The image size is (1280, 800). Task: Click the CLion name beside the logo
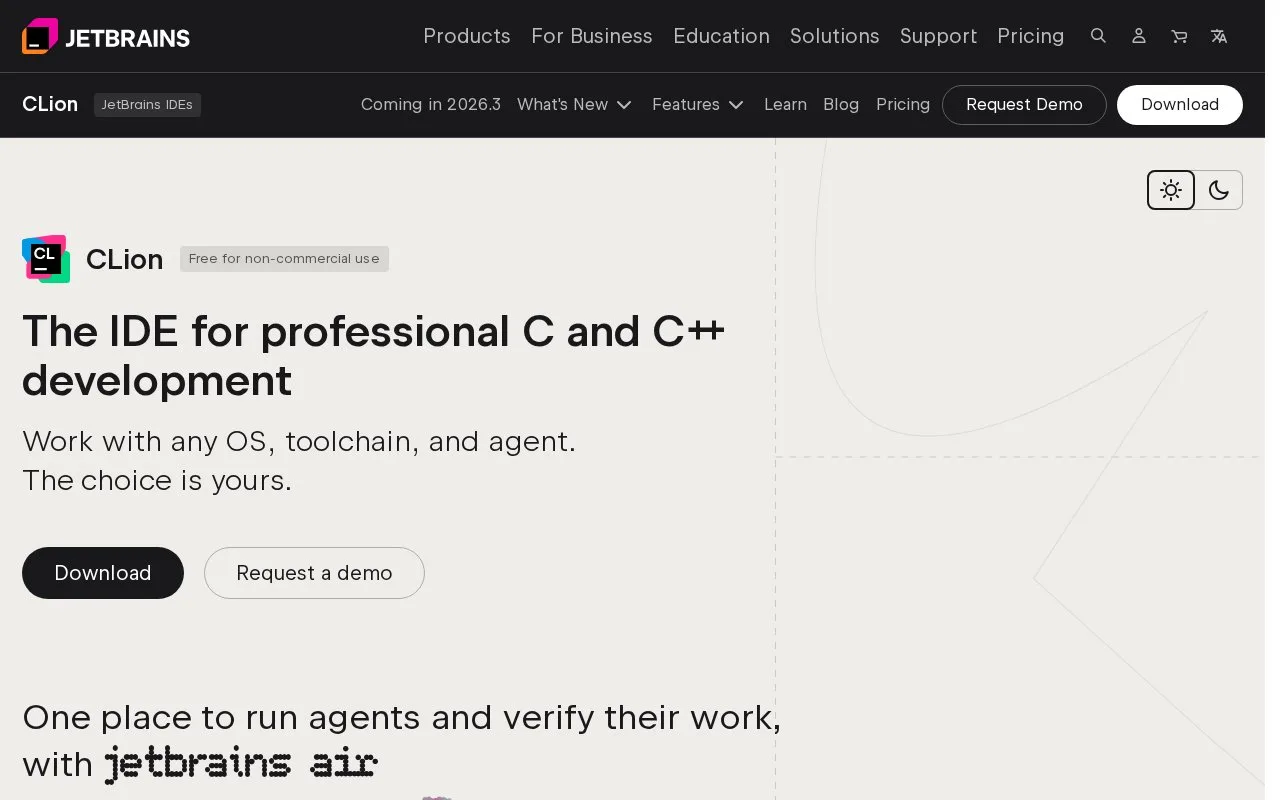pos(124,259)
